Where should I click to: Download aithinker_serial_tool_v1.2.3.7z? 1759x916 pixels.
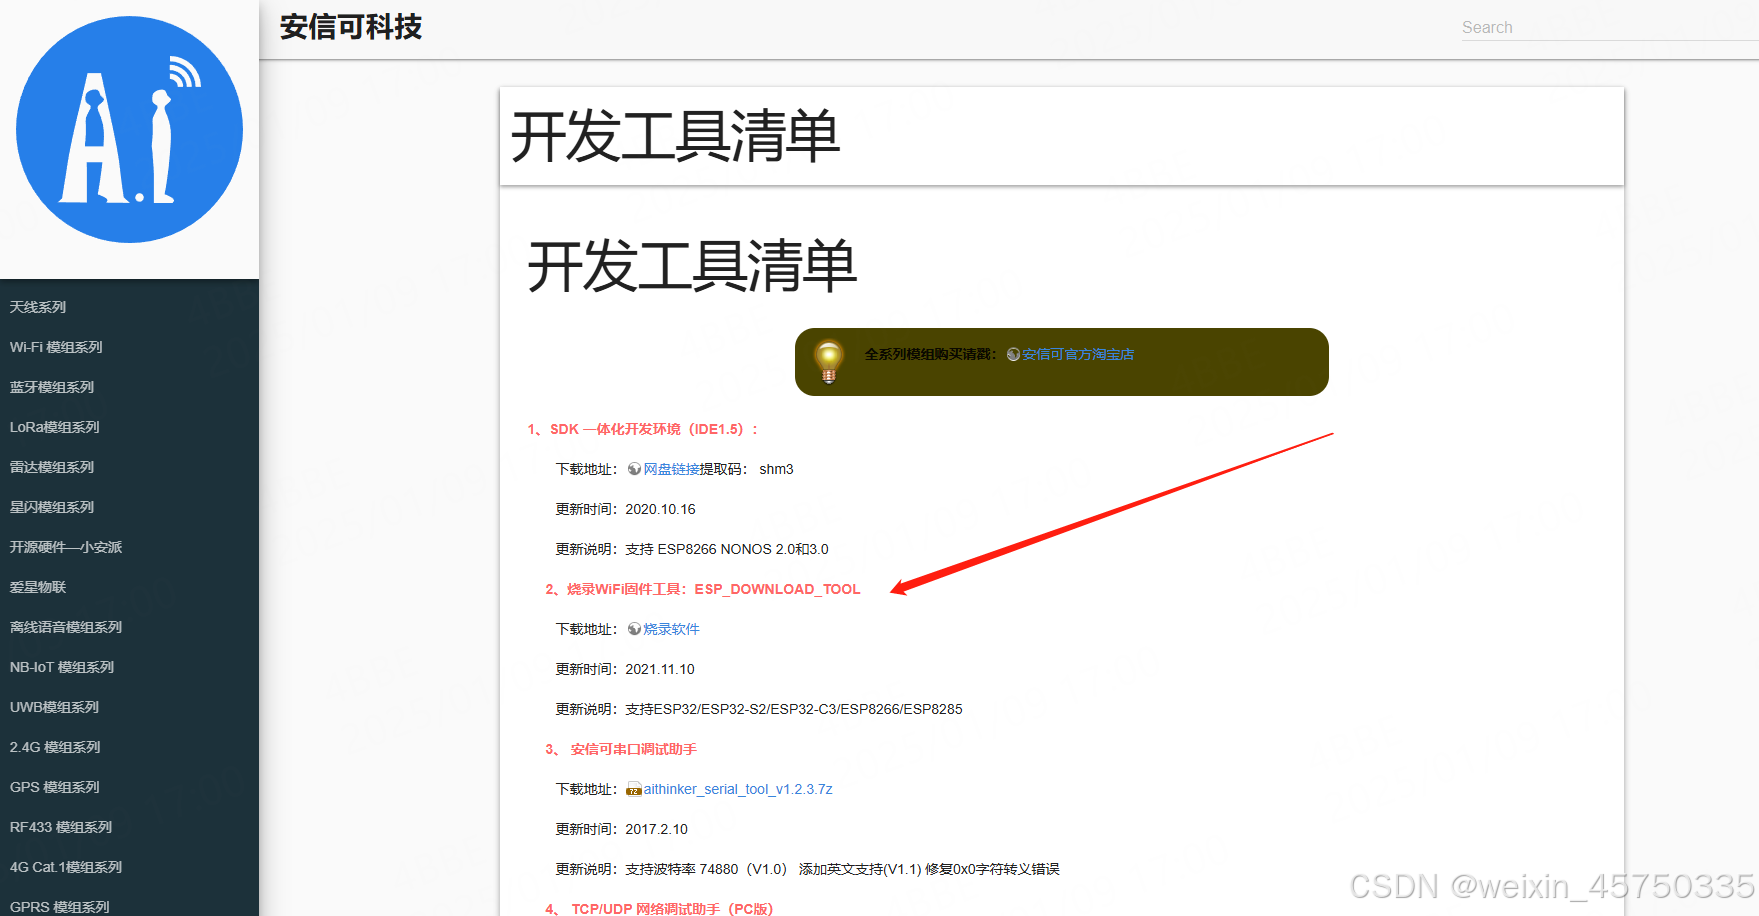[739, 789]
